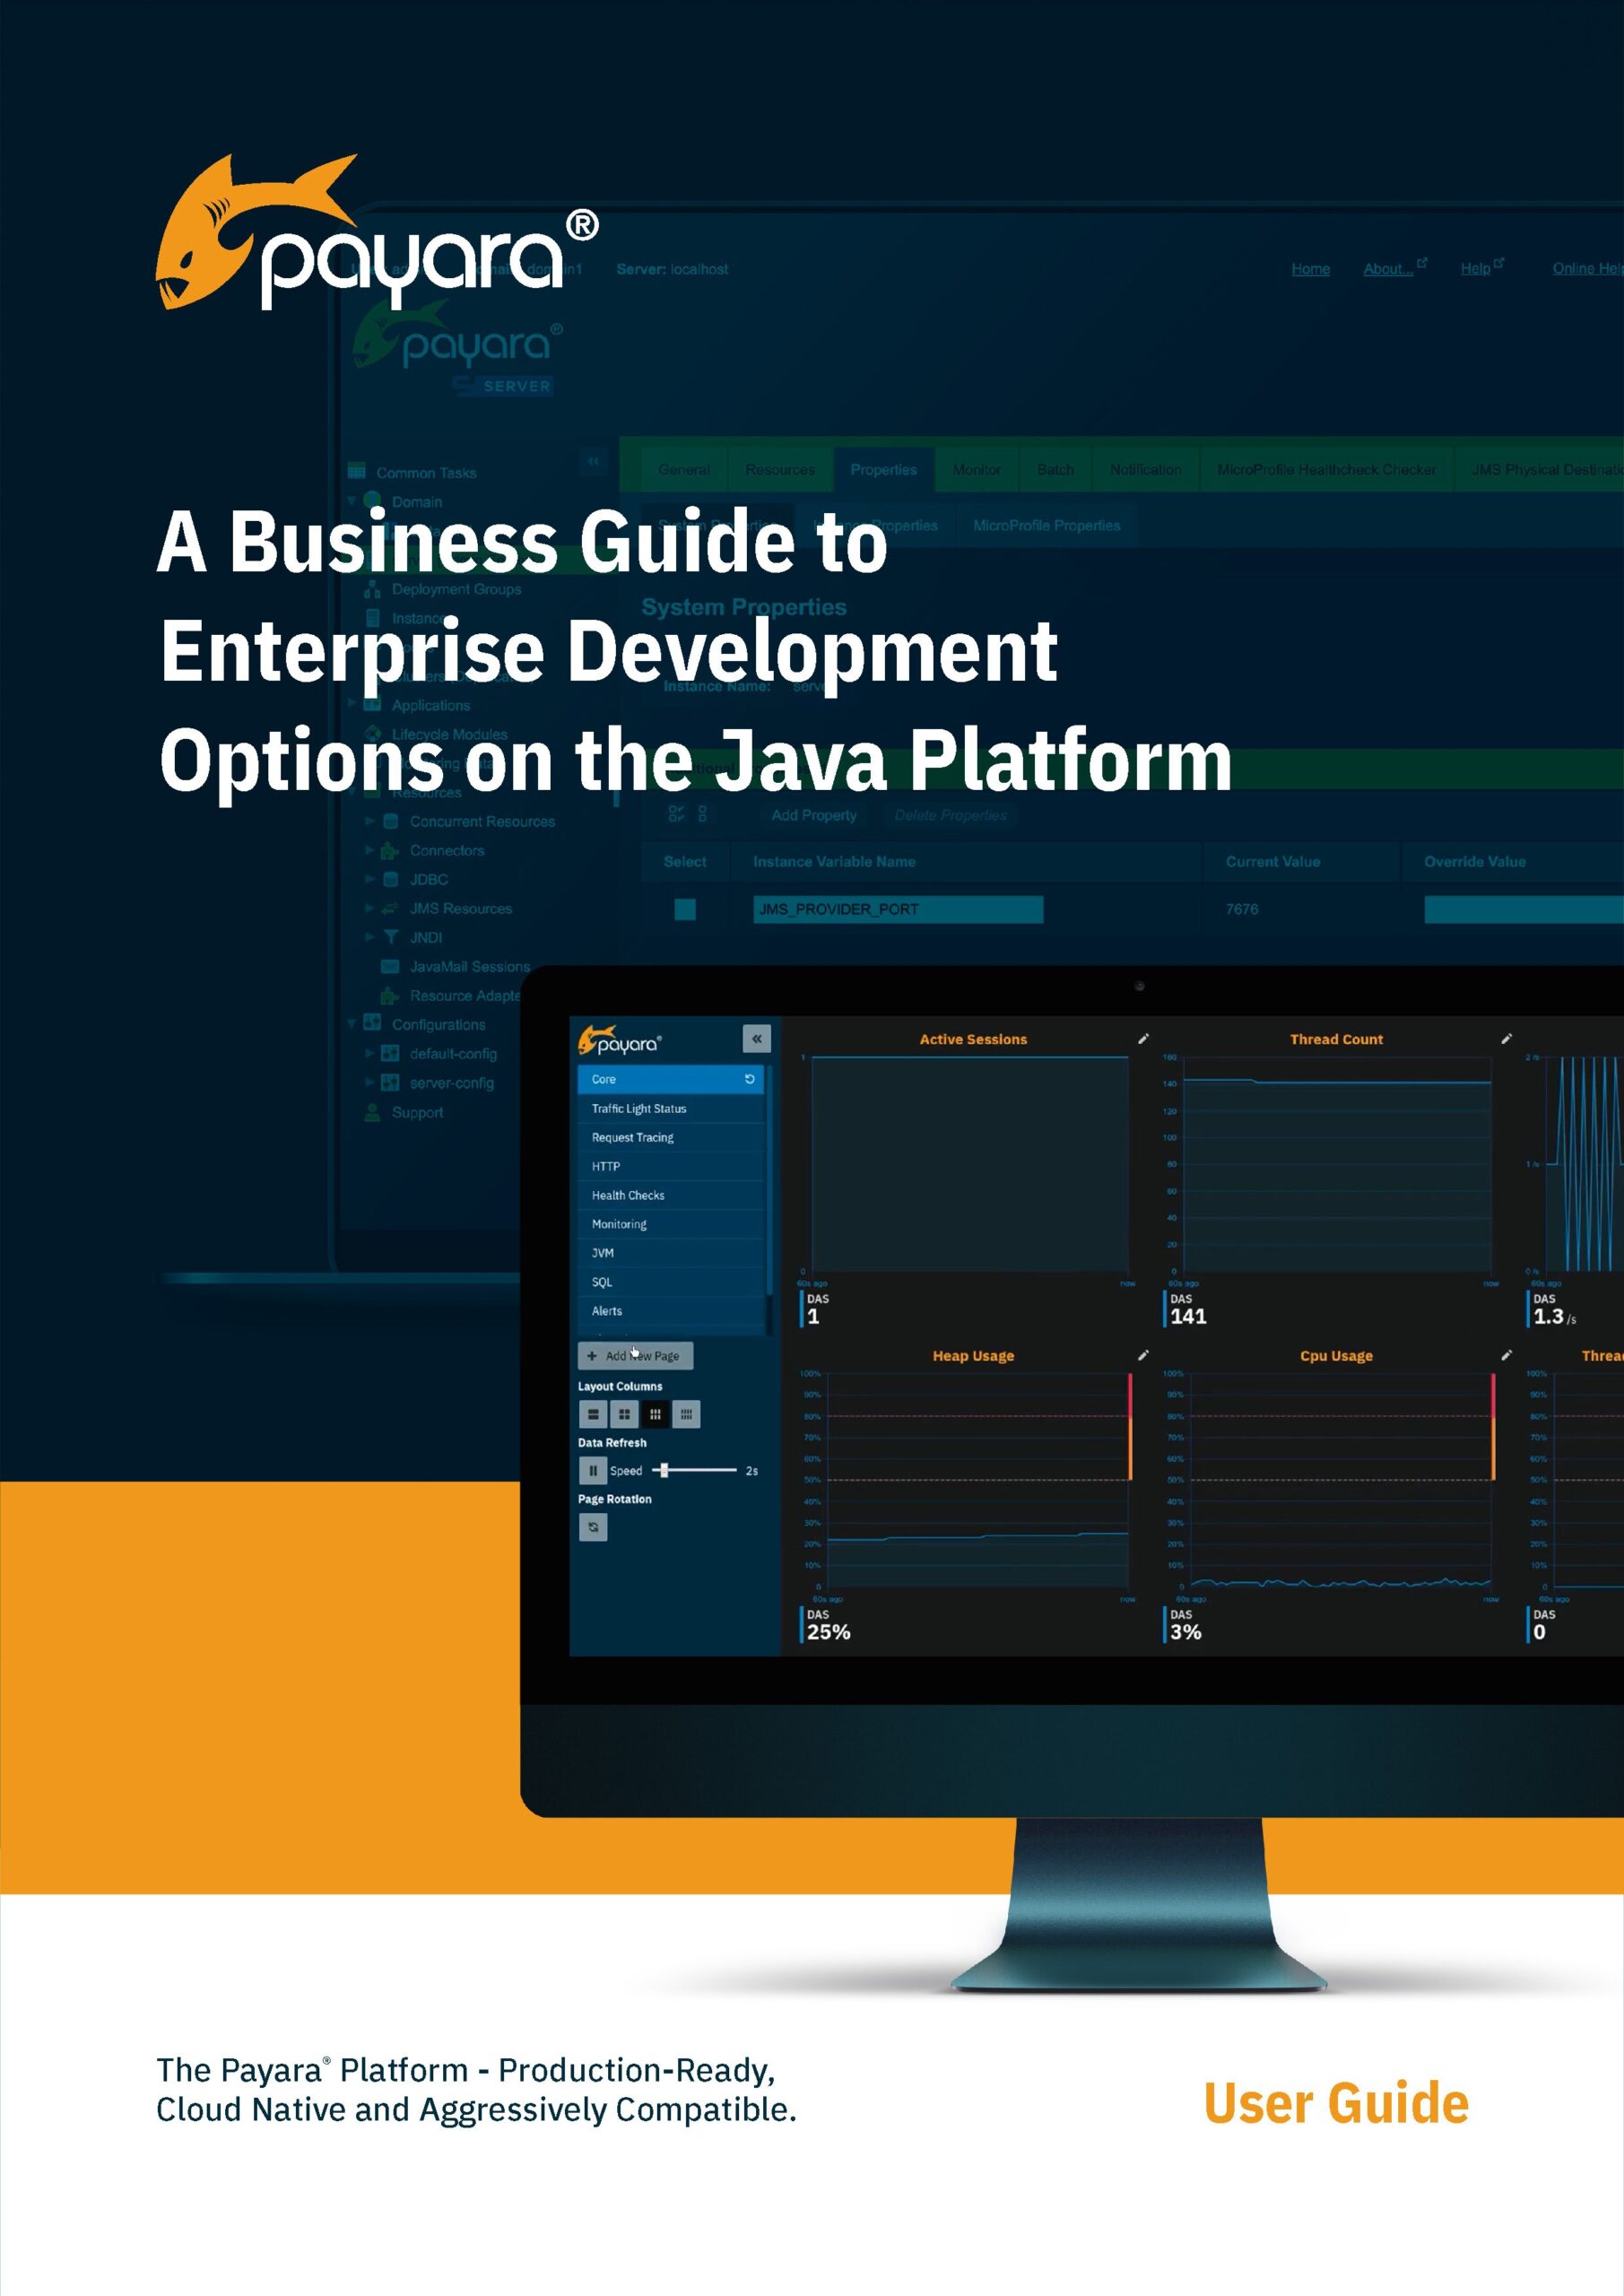Click the Home link in header
This screenshot has height=2296, width=1624.
click(1310, 269)
